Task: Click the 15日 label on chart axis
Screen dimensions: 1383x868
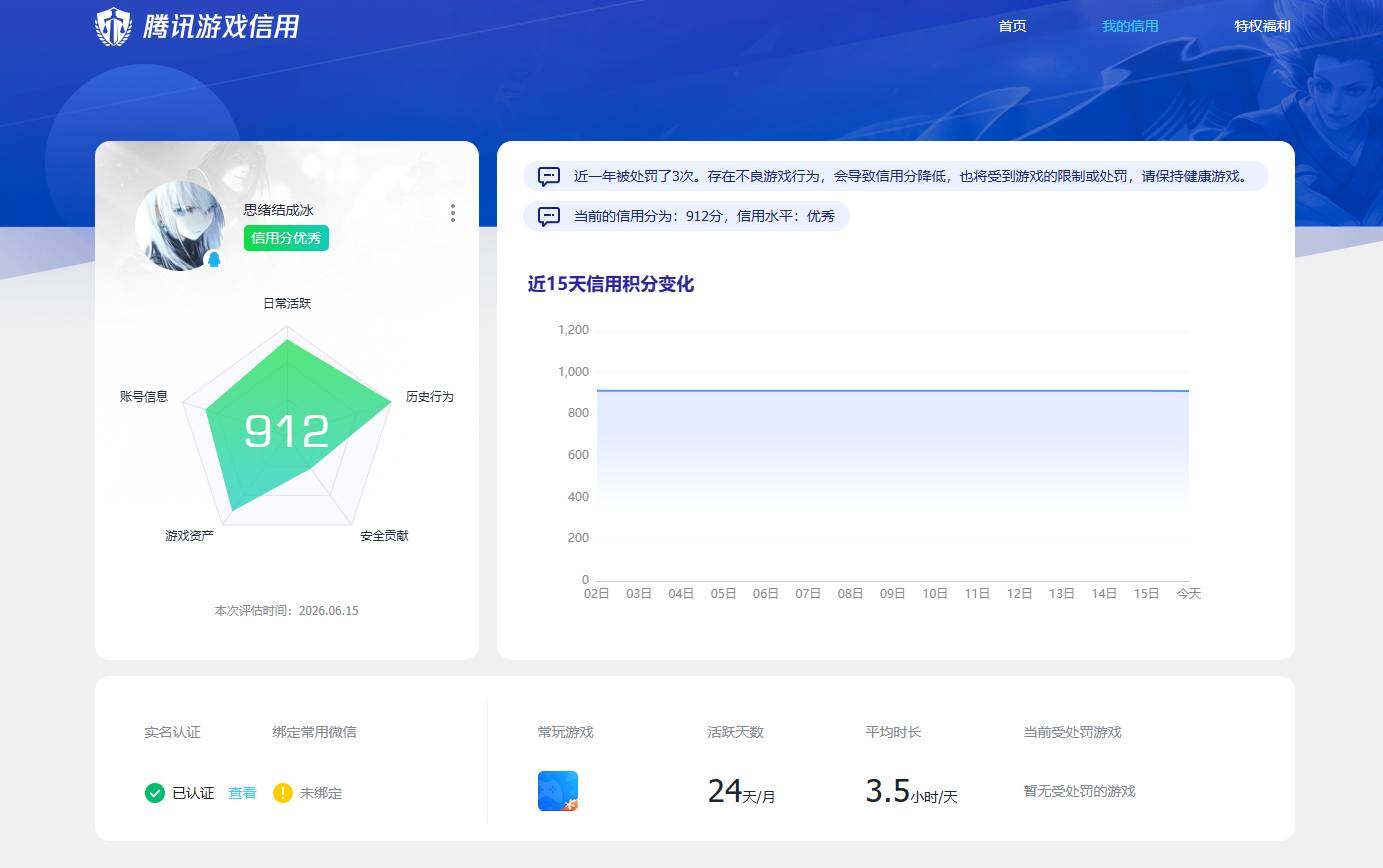Action: pyautogui.click(x=1146, y=593)
